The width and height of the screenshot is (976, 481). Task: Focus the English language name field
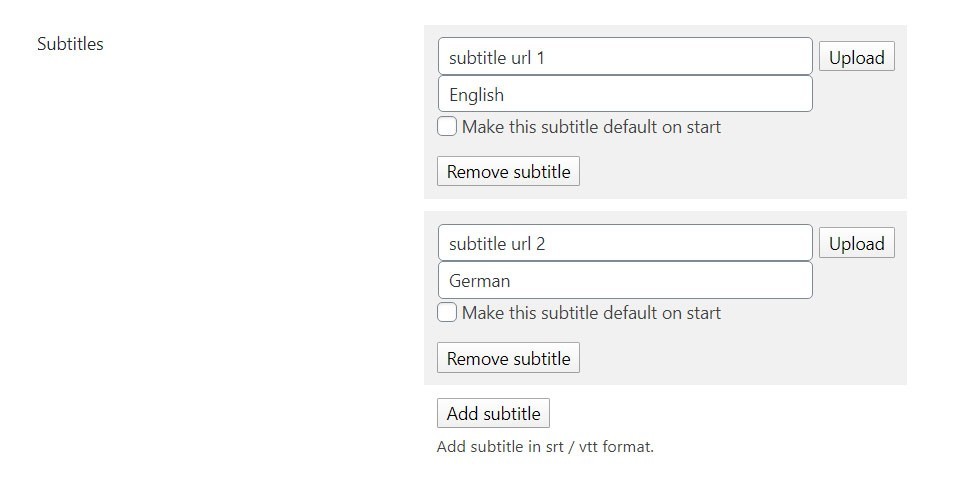[x=625, y=95]
